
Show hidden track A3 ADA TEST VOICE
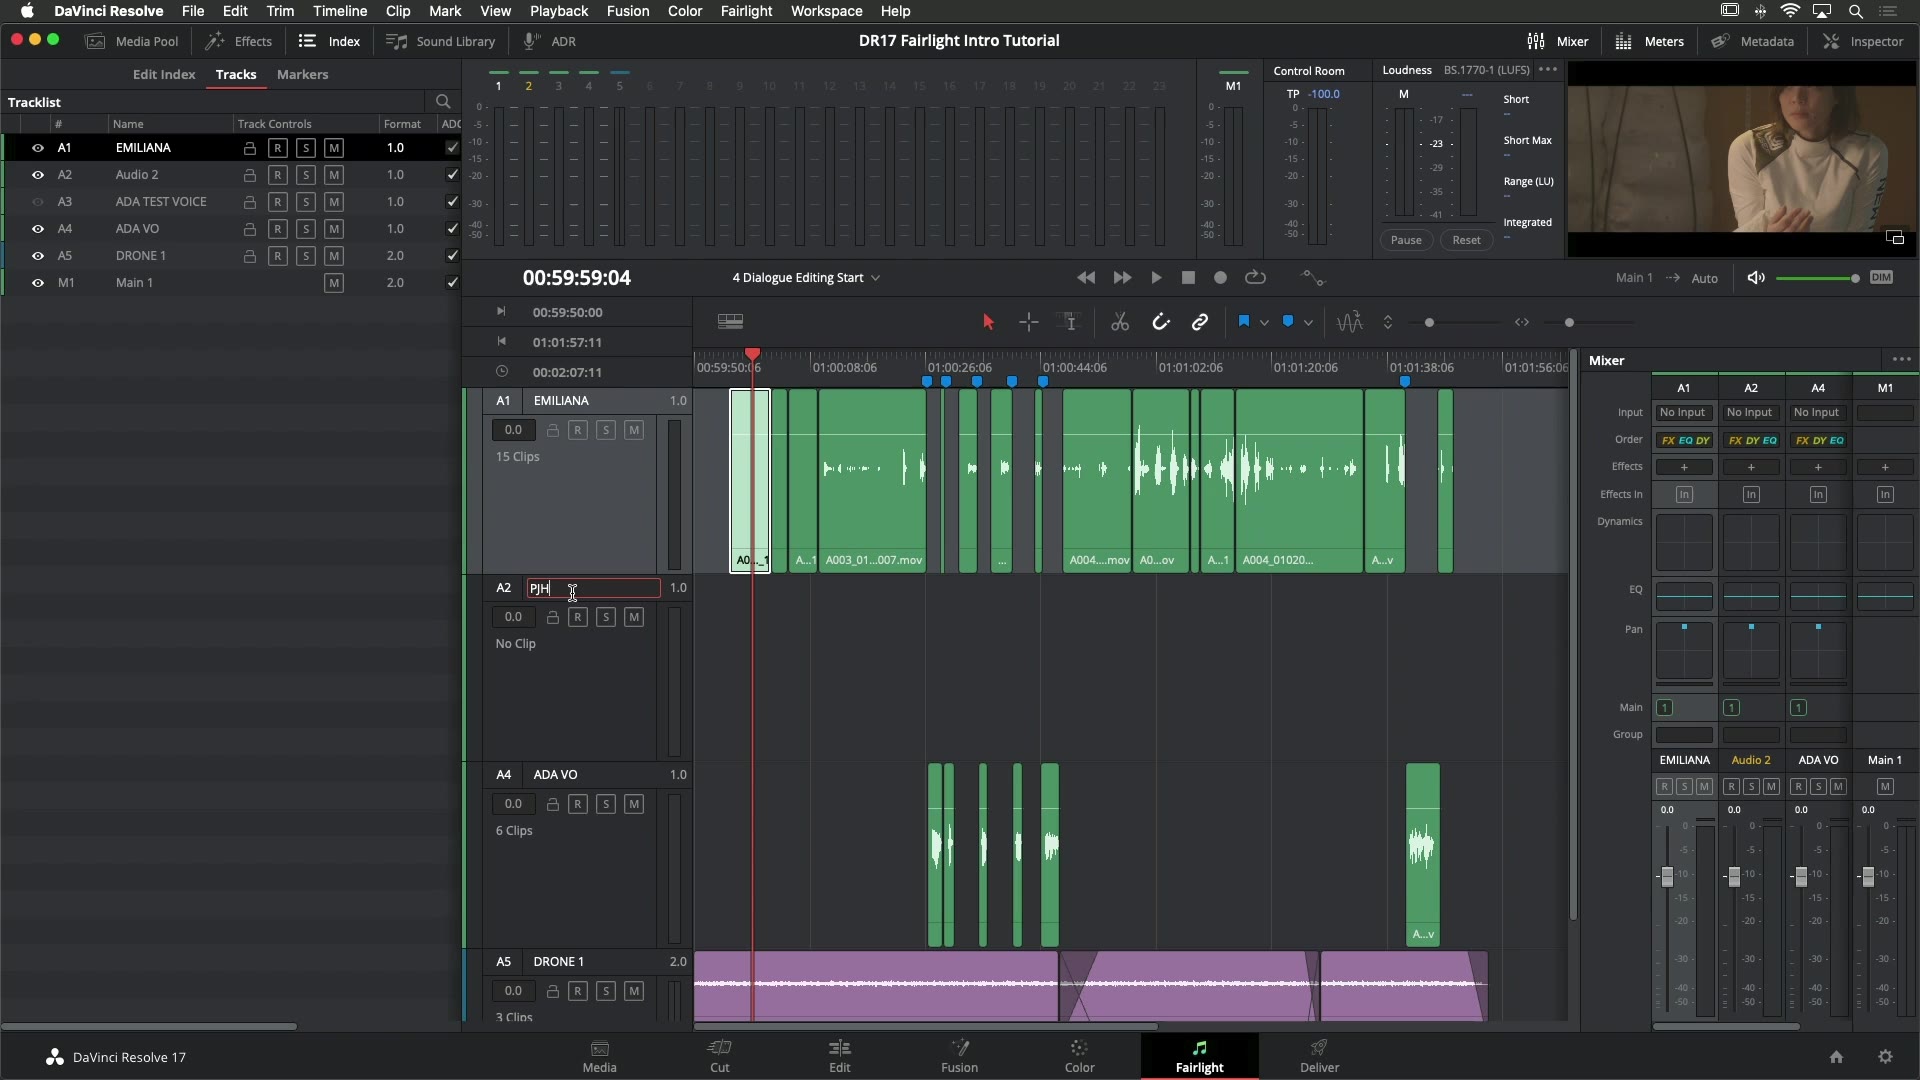click(x=38, y=202)
